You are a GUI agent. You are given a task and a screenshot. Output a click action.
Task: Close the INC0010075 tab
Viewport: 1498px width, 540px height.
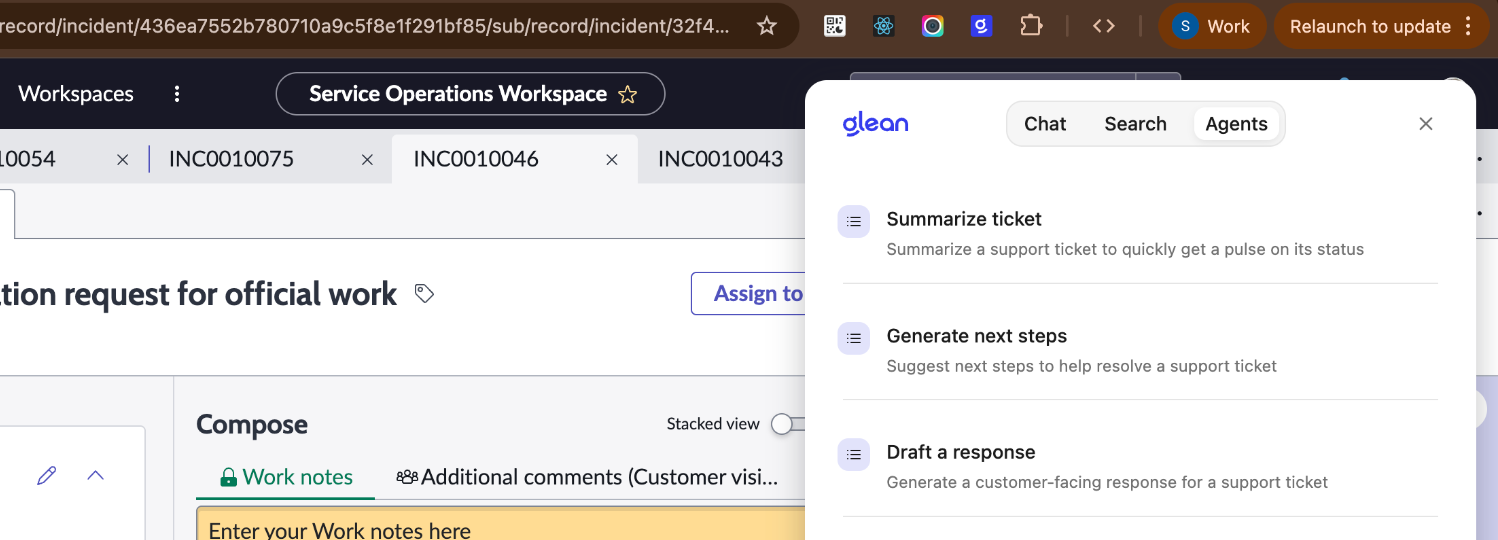367,160
